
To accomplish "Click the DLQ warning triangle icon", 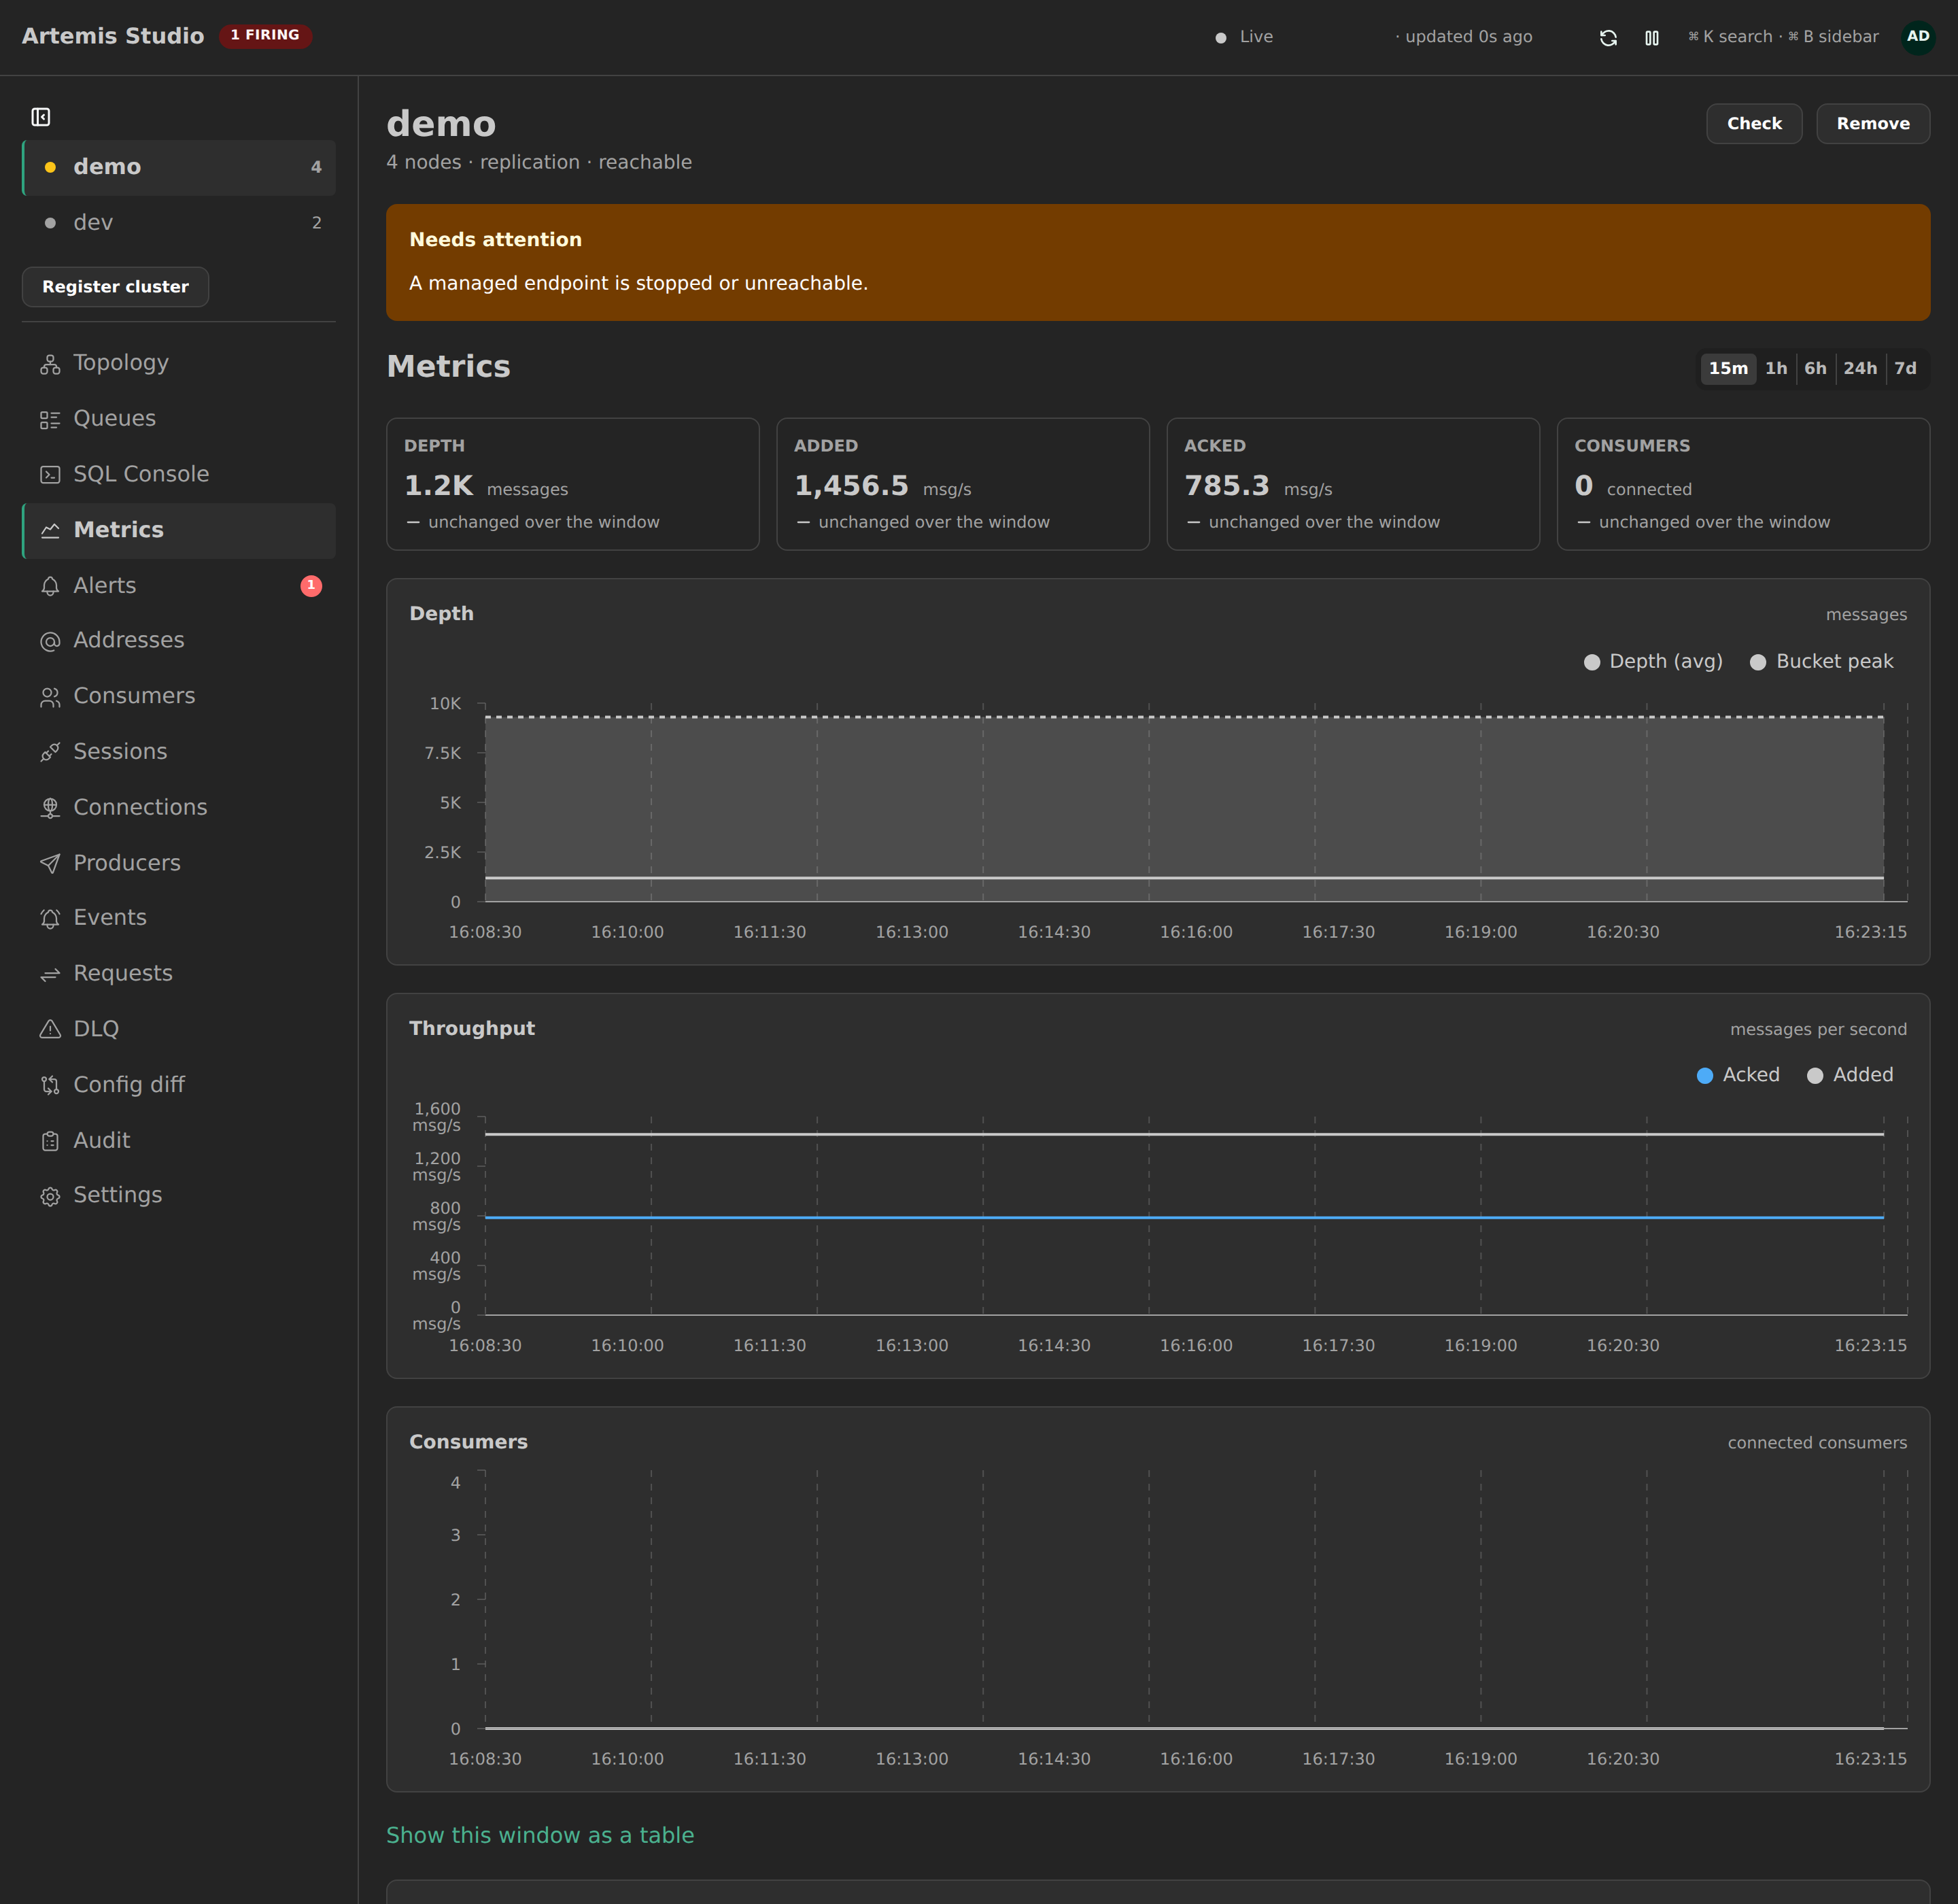I will (x=50, y=1029).
